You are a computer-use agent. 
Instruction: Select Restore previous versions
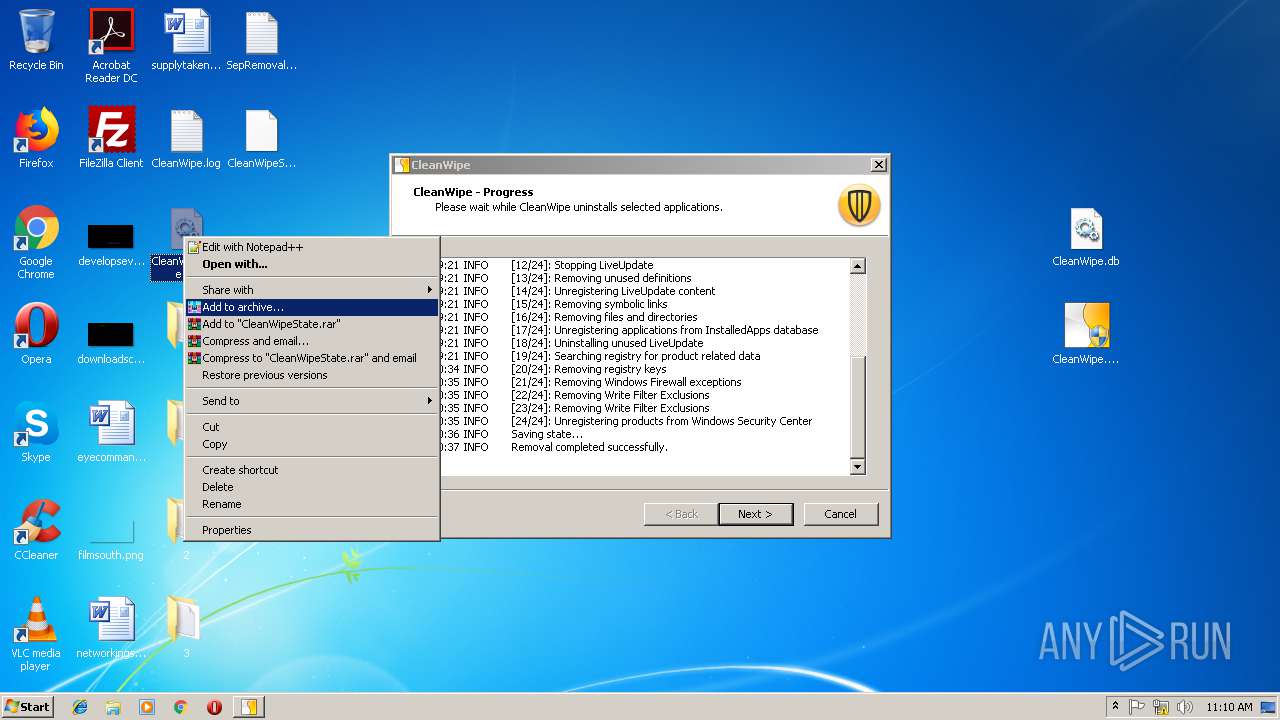[x=312, y=375]
